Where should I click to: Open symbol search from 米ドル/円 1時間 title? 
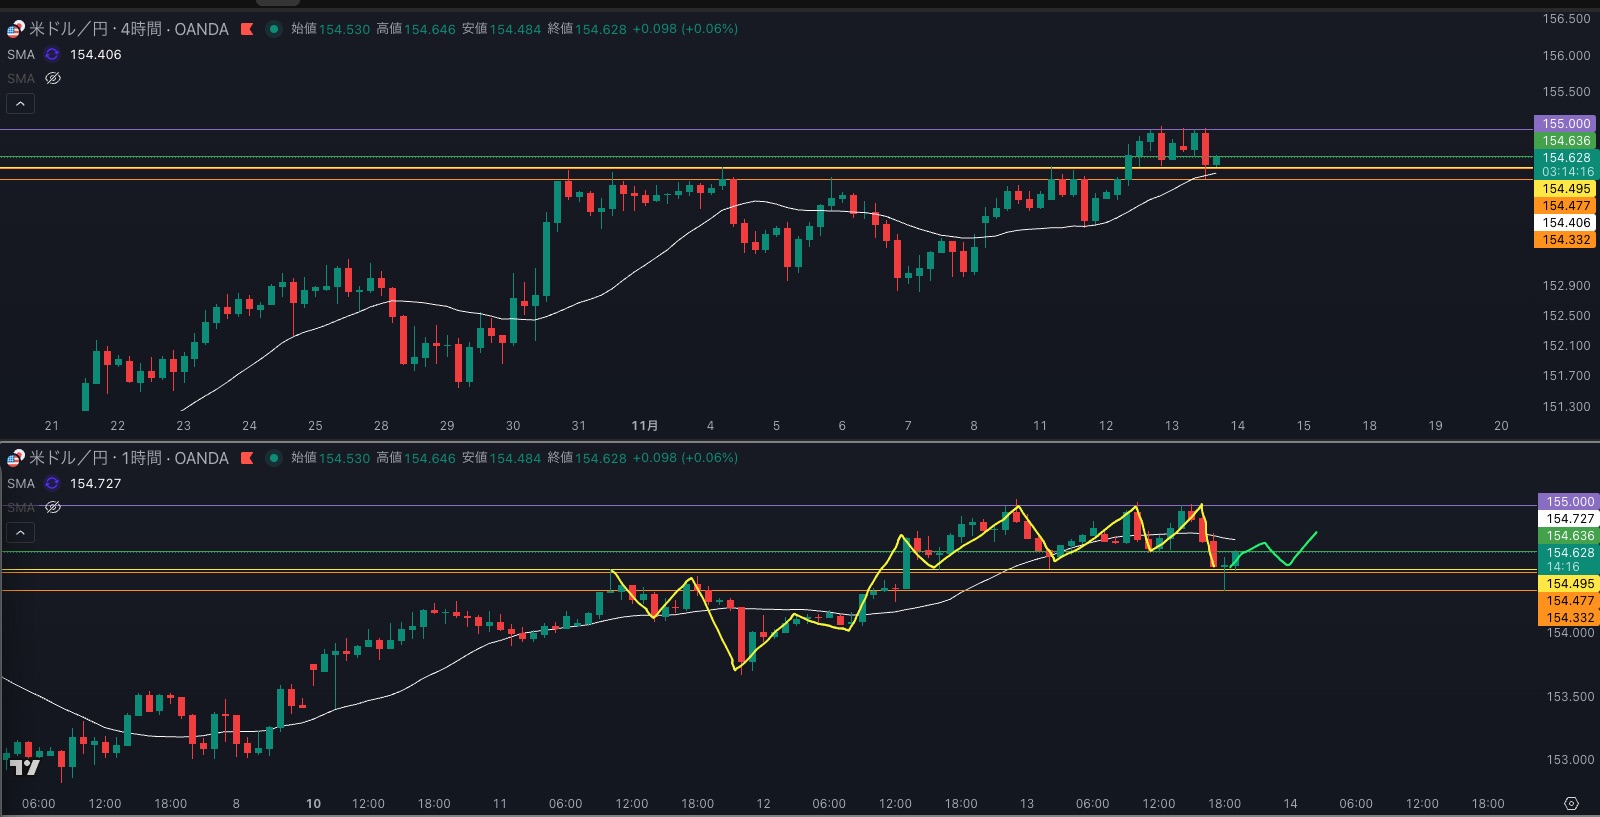(x=128, y=458)
